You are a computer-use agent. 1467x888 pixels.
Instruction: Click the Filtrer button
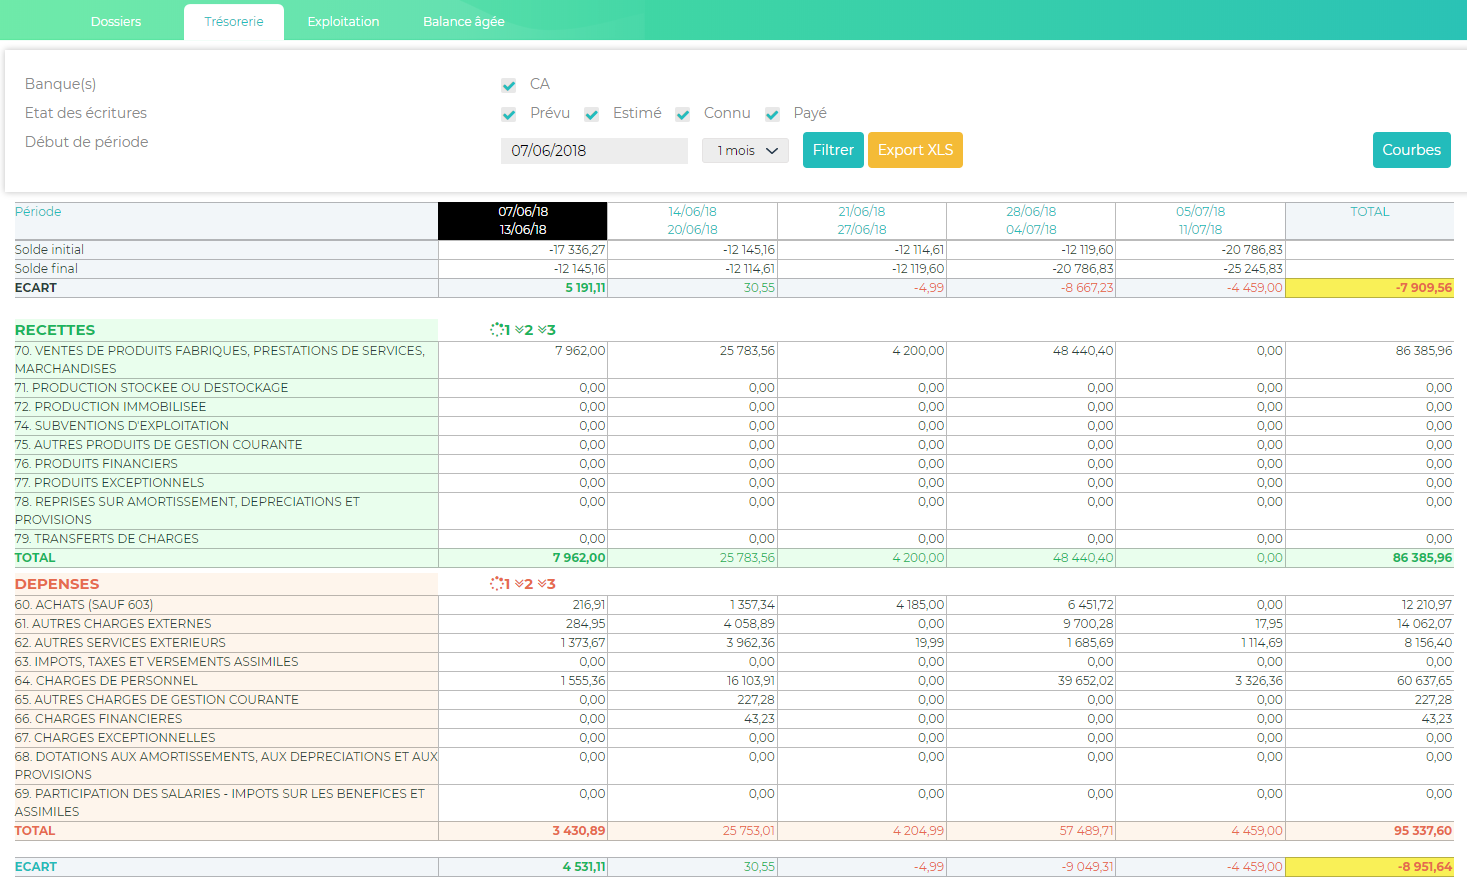pos(832,149)
